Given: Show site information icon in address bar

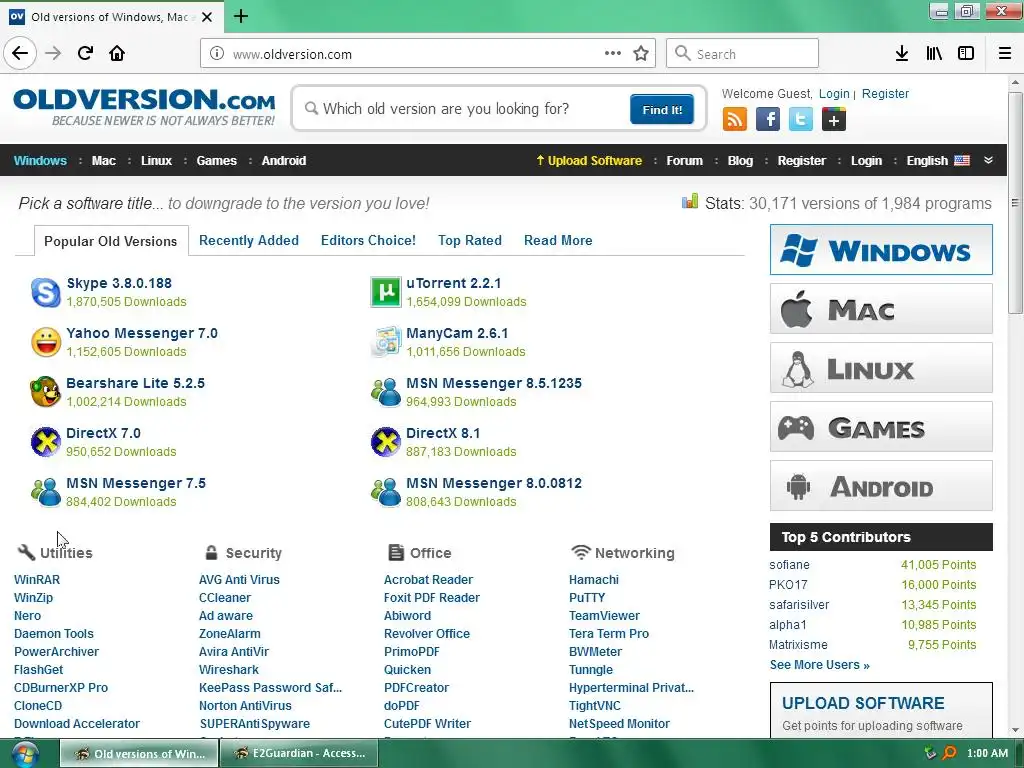Looking at the screenshot, I should [x=217, y=54].
